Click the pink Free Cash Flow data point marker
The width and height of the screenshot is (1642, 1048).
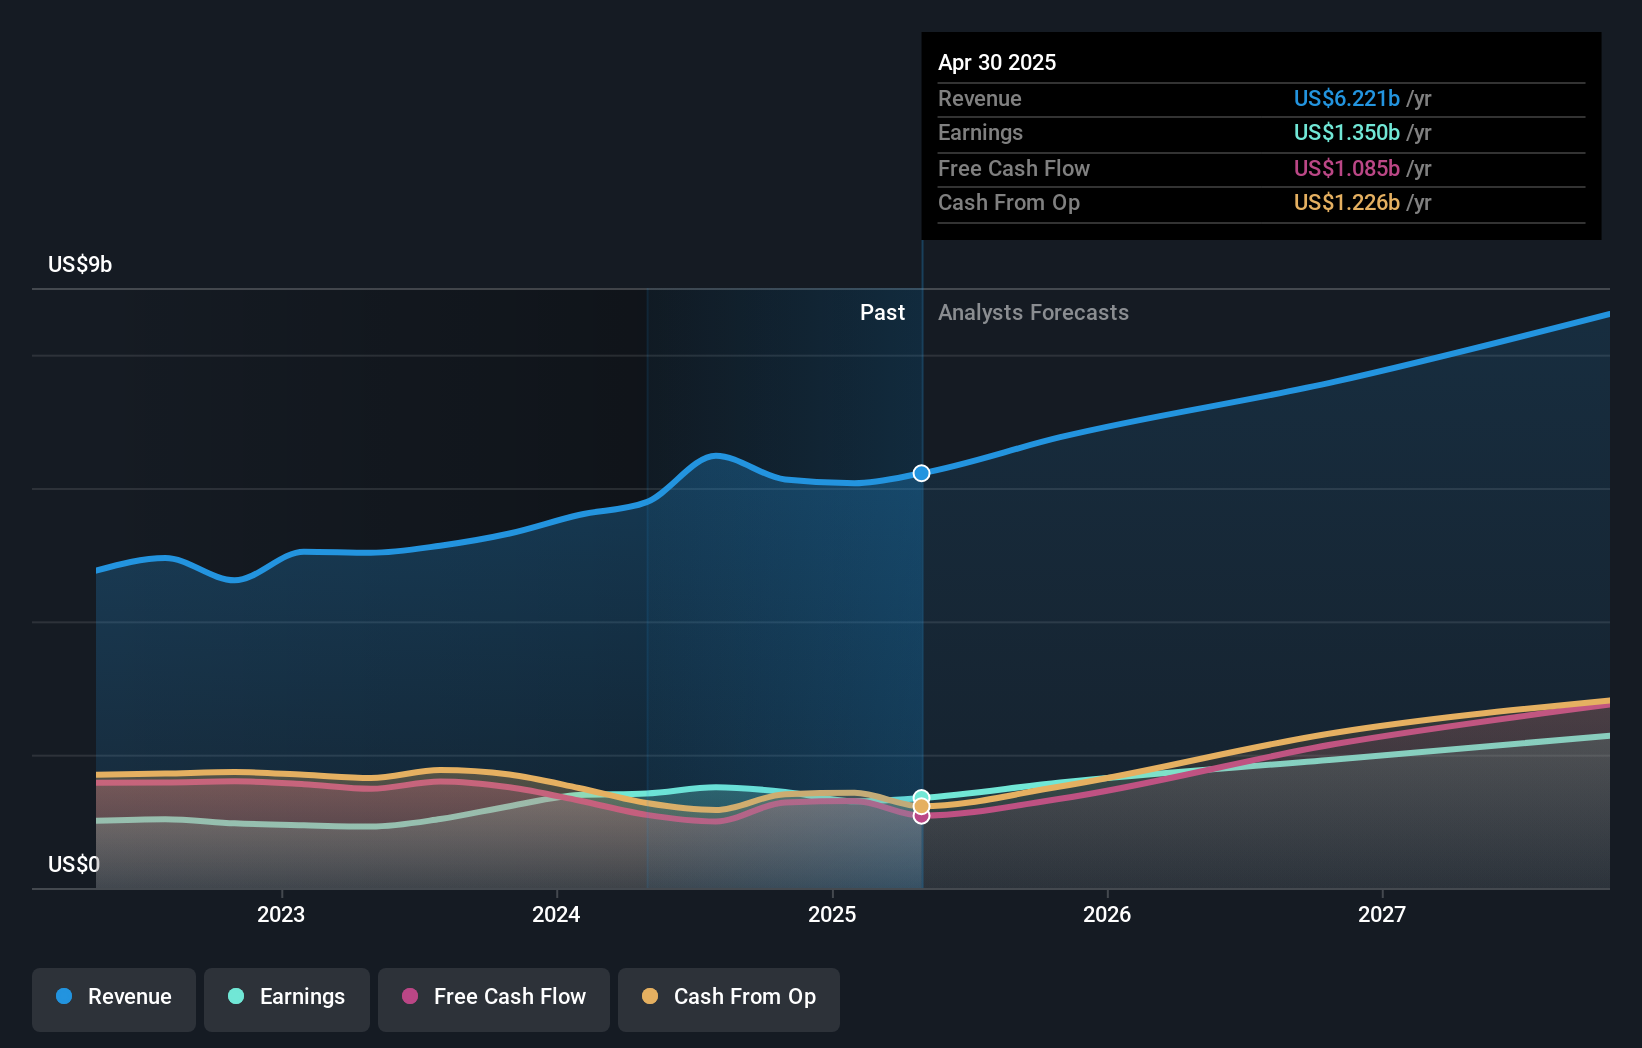[x=921, y=816]
